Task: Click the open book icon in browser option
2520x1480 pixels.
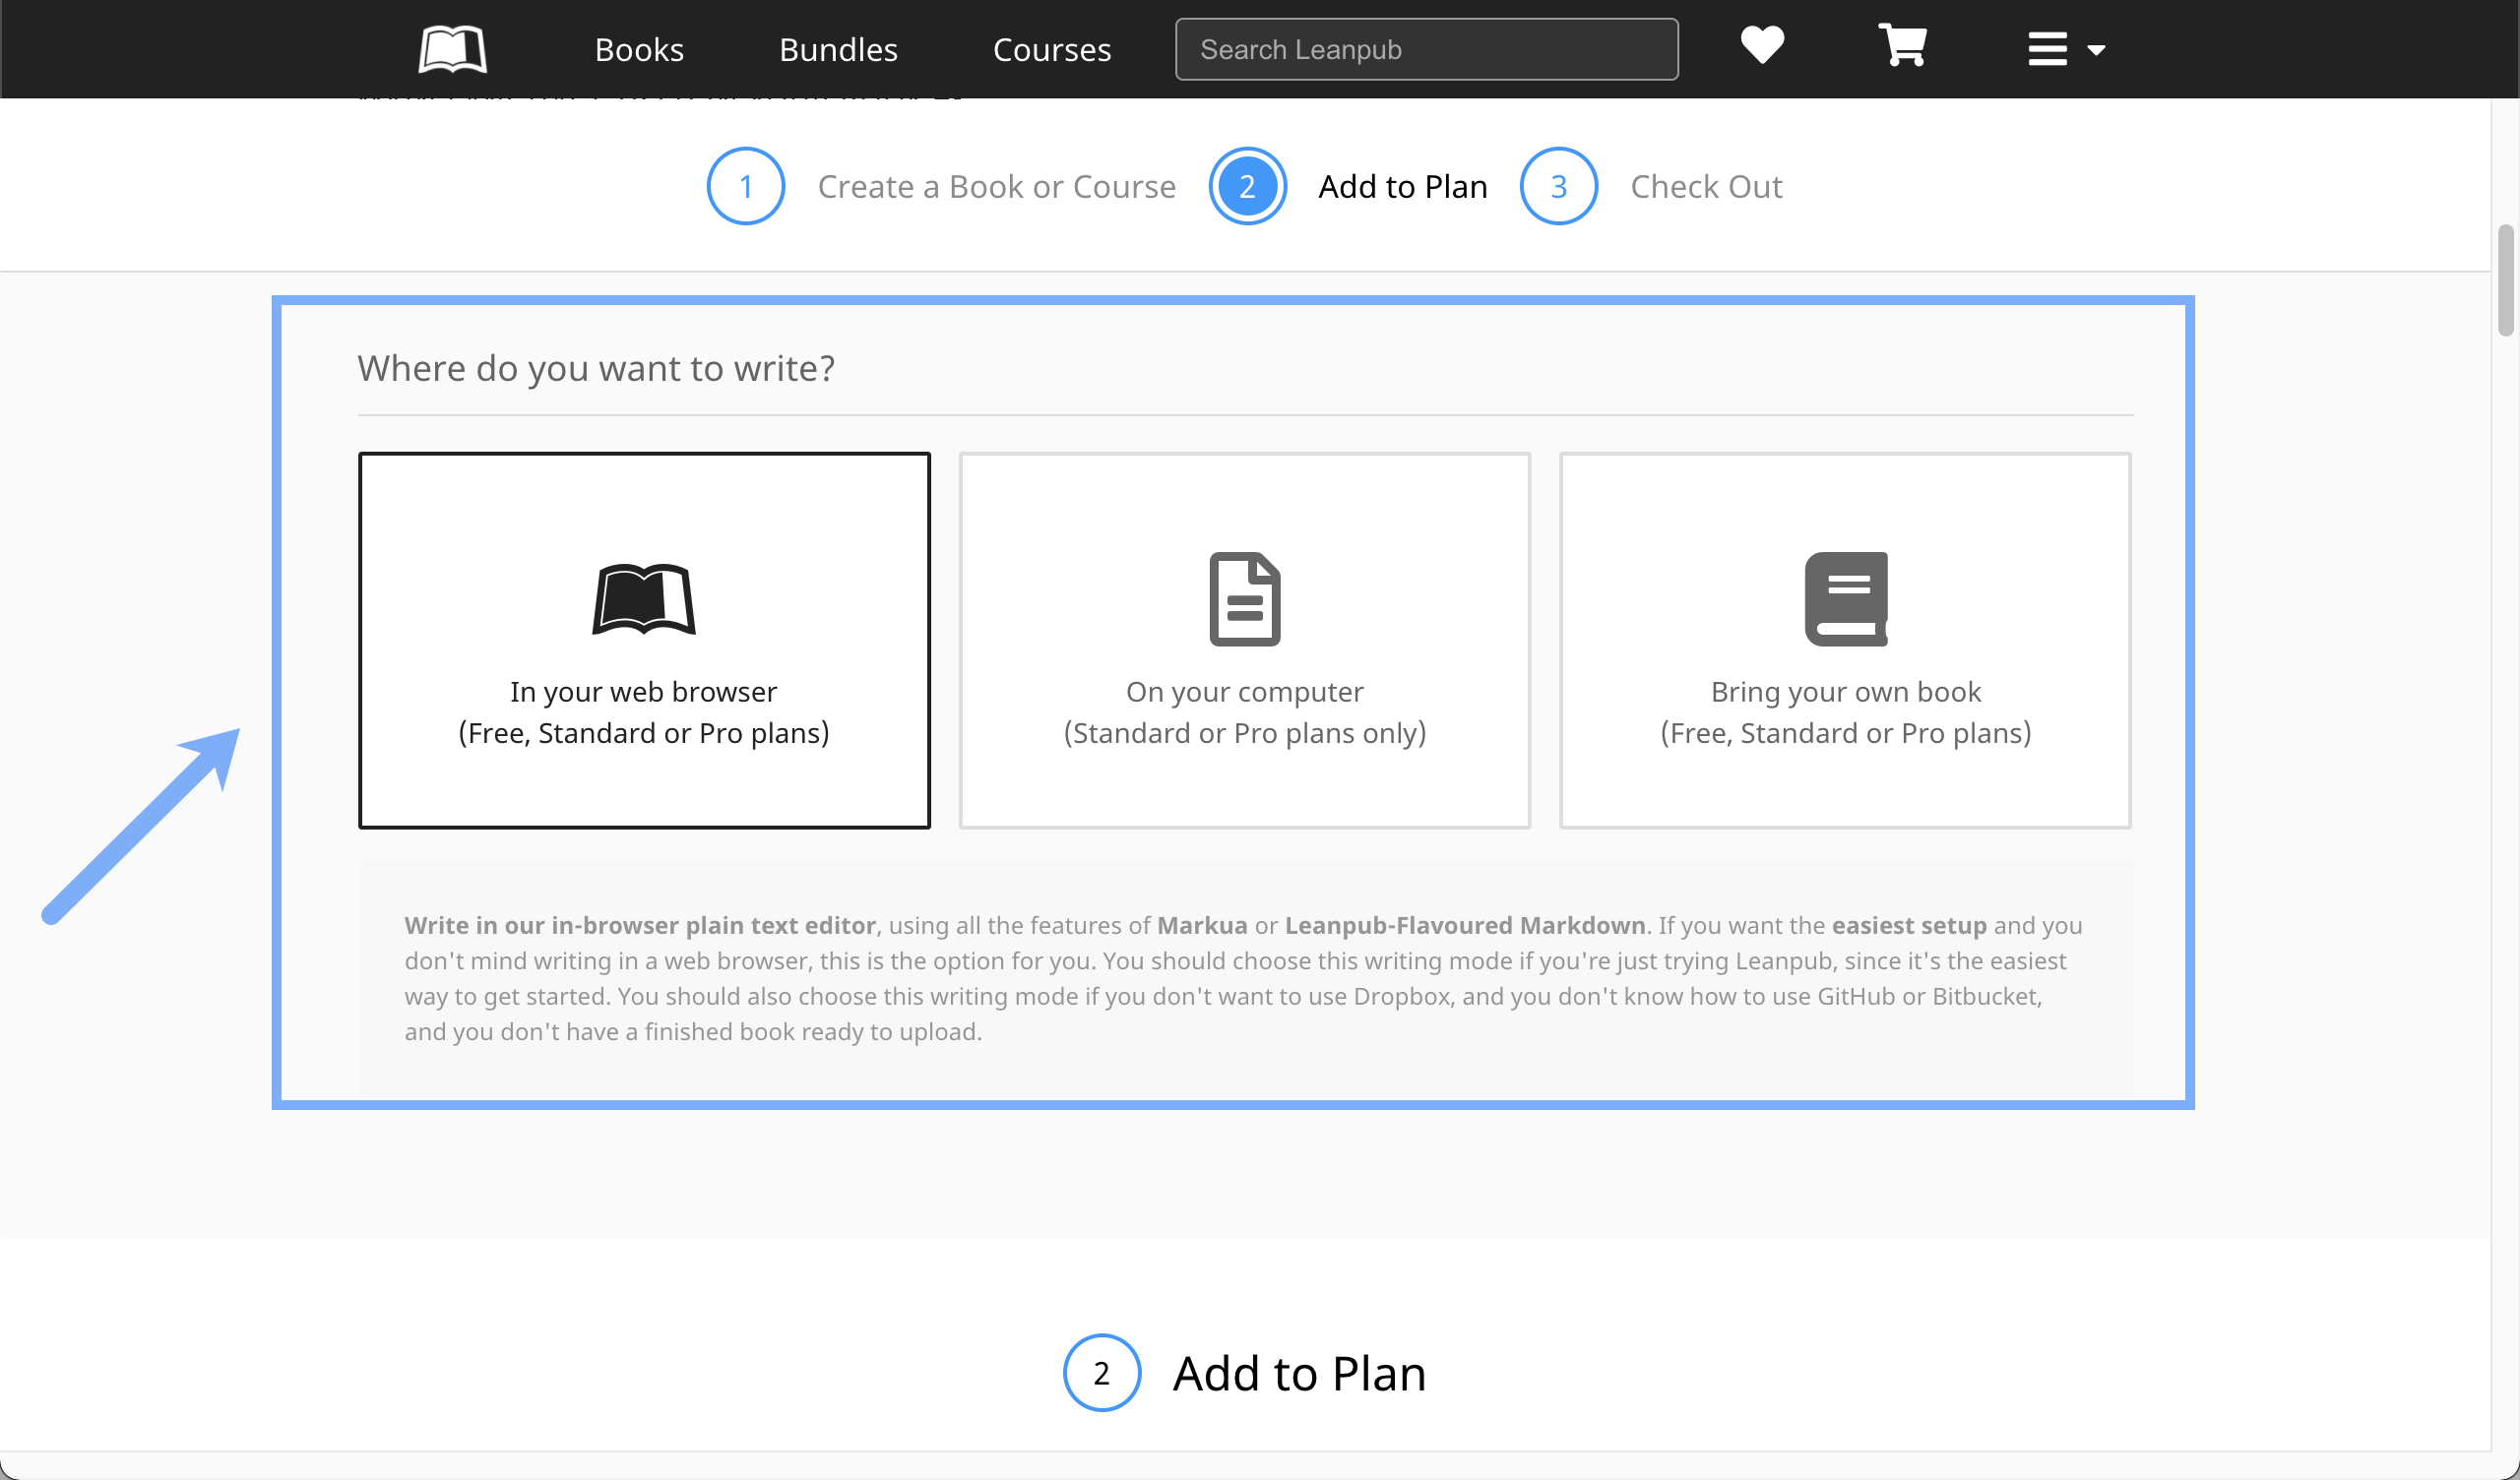Action: (x=644, y=599)
